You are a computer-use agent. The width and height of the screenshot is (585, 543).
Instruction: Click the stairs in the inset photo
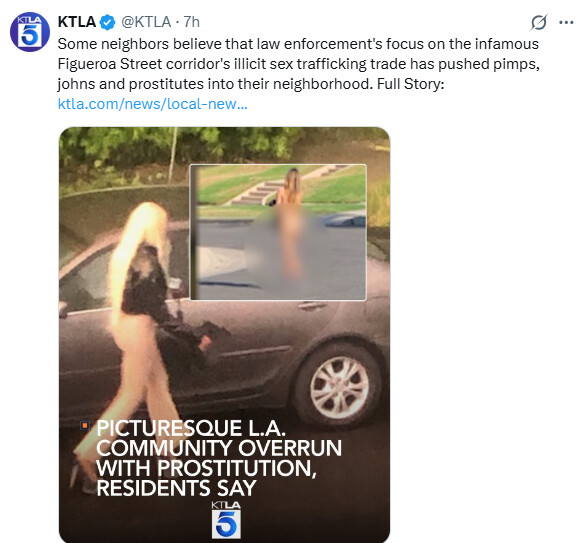254,192
